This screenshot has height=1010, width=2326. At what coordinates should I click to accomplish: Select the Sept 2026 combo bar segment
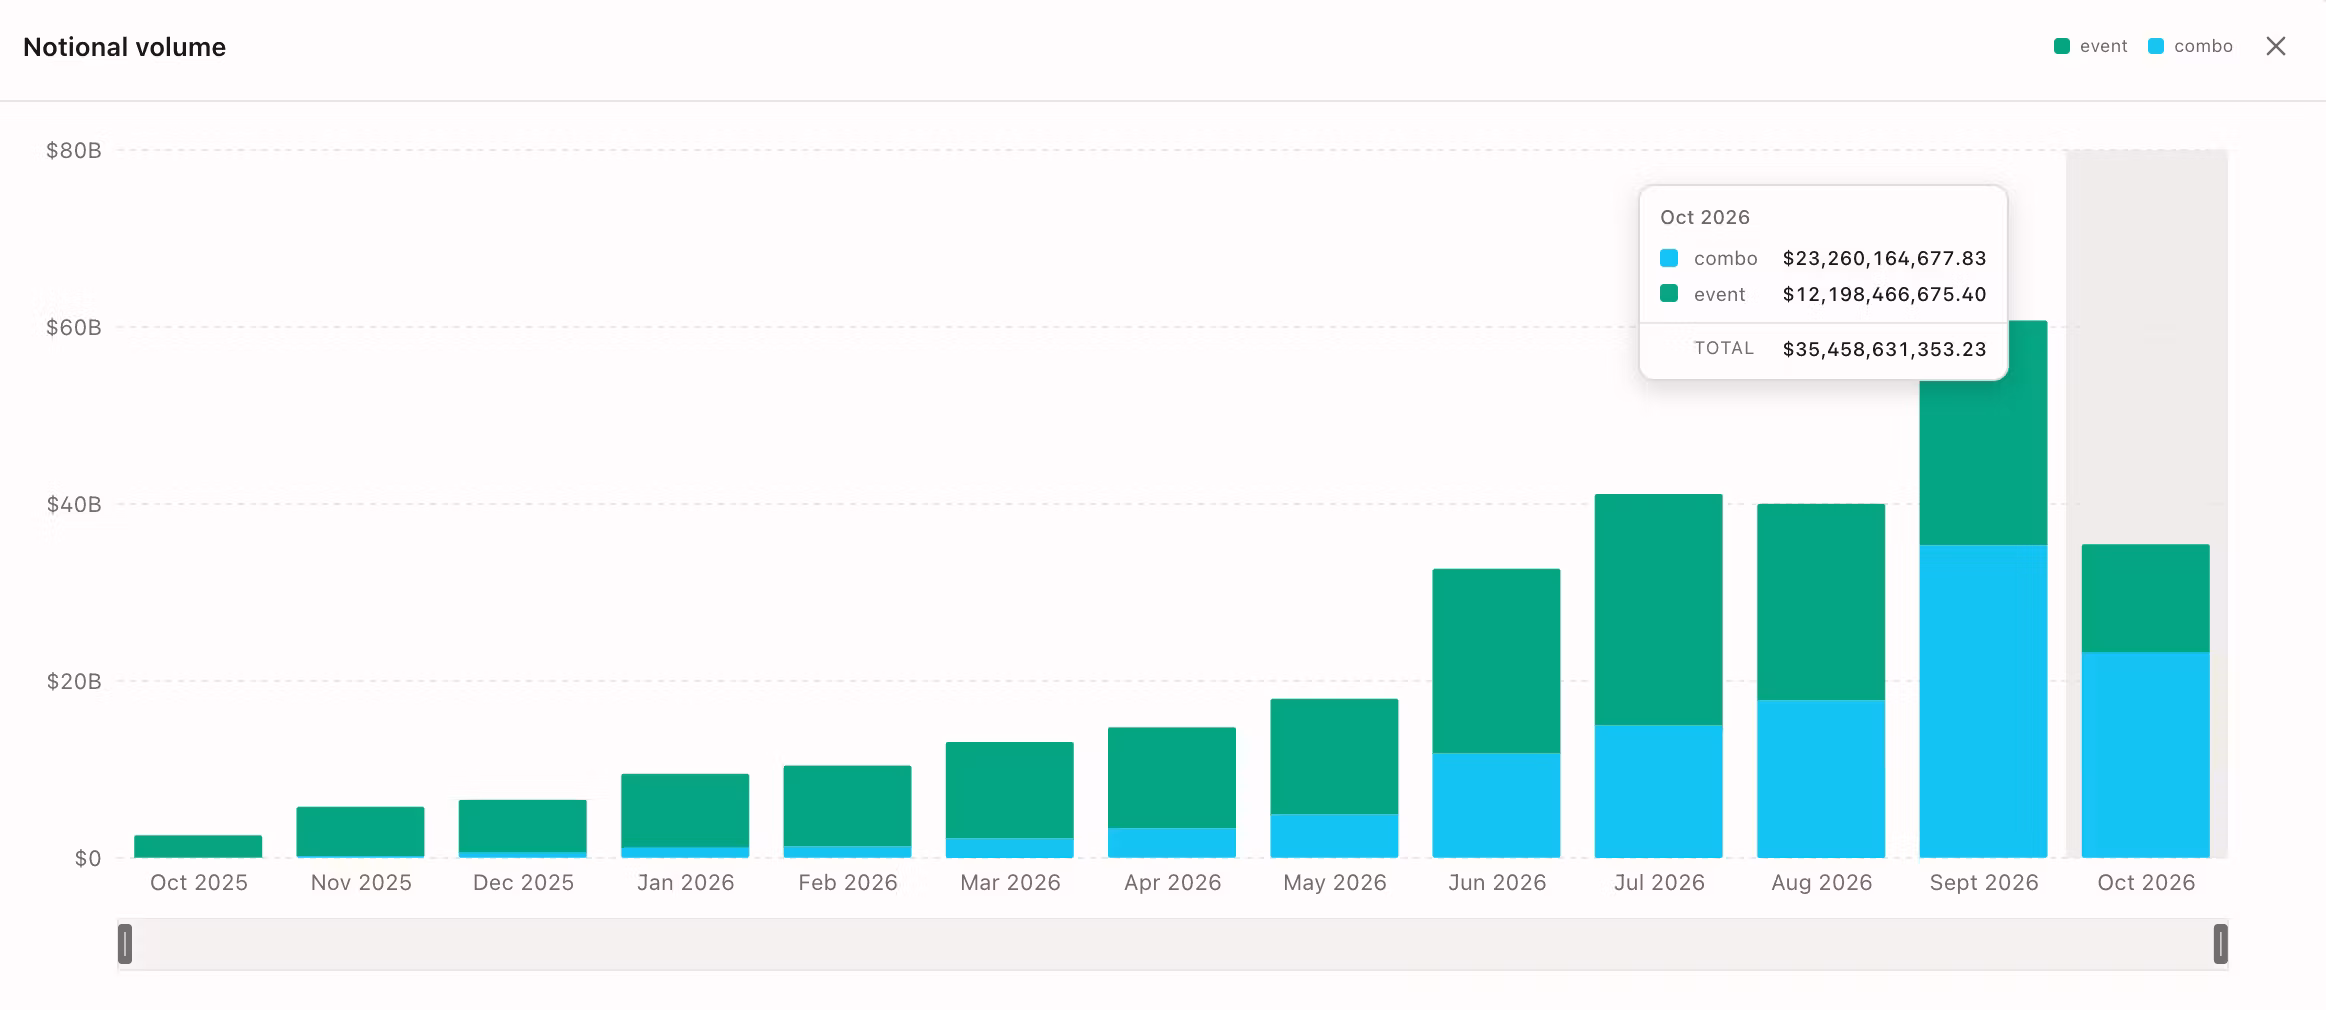tap(1983, 701)
